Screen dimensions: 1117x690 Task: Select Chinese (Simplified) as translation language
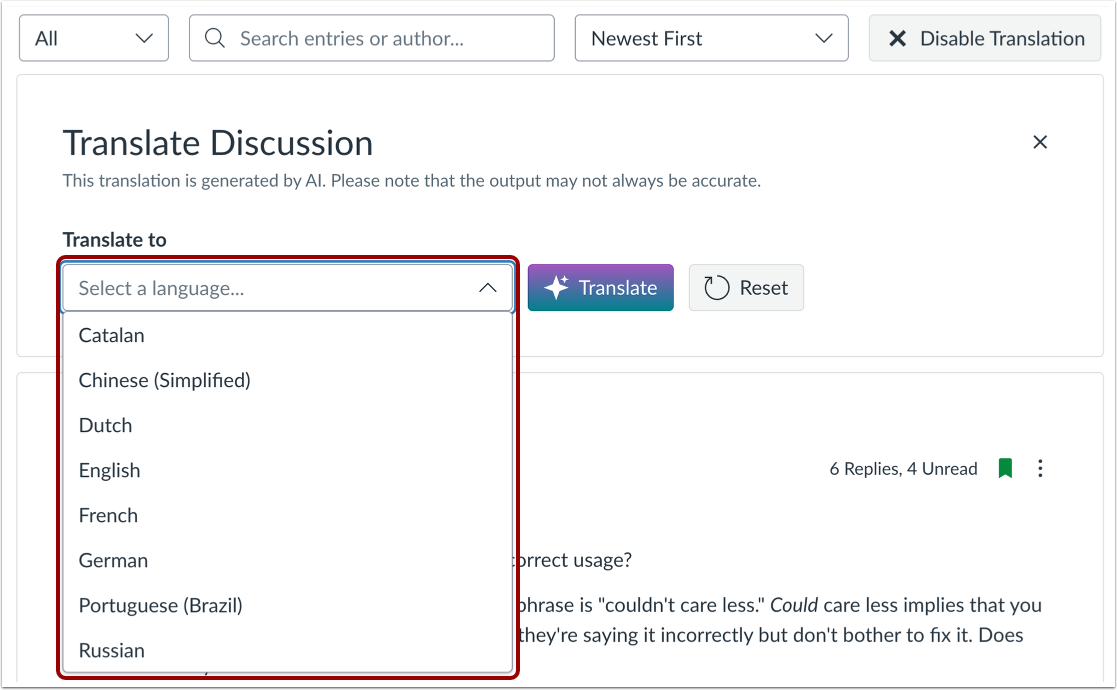164,380
